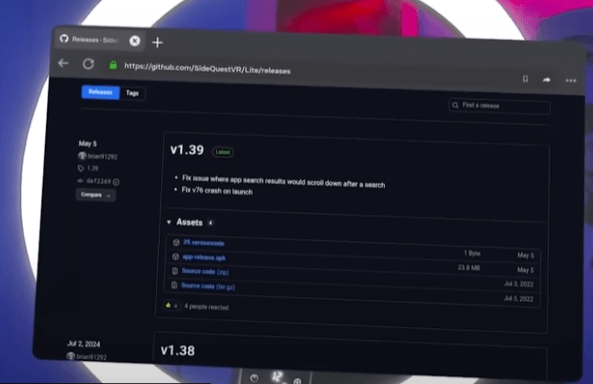This screenshot has height=384, width=593.
Task: Download the app-release.apk file
Action: (x=204, y=258)
